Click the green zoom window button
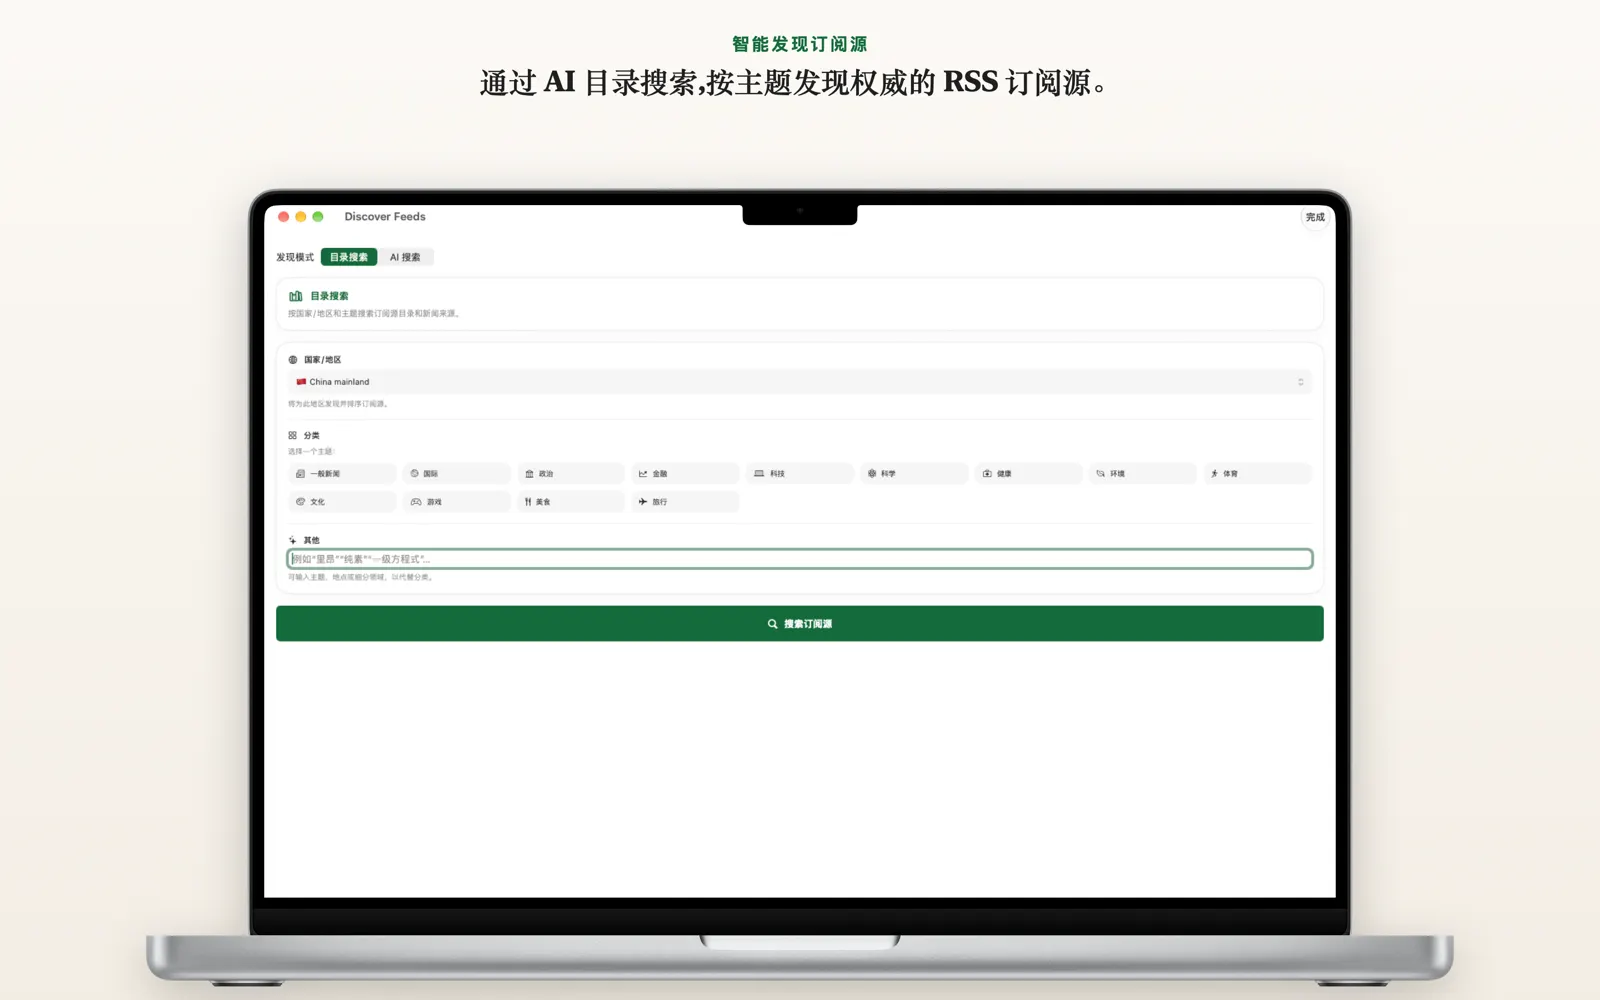This screenshot has height=1000, width=1600. (x=318, y=217)
